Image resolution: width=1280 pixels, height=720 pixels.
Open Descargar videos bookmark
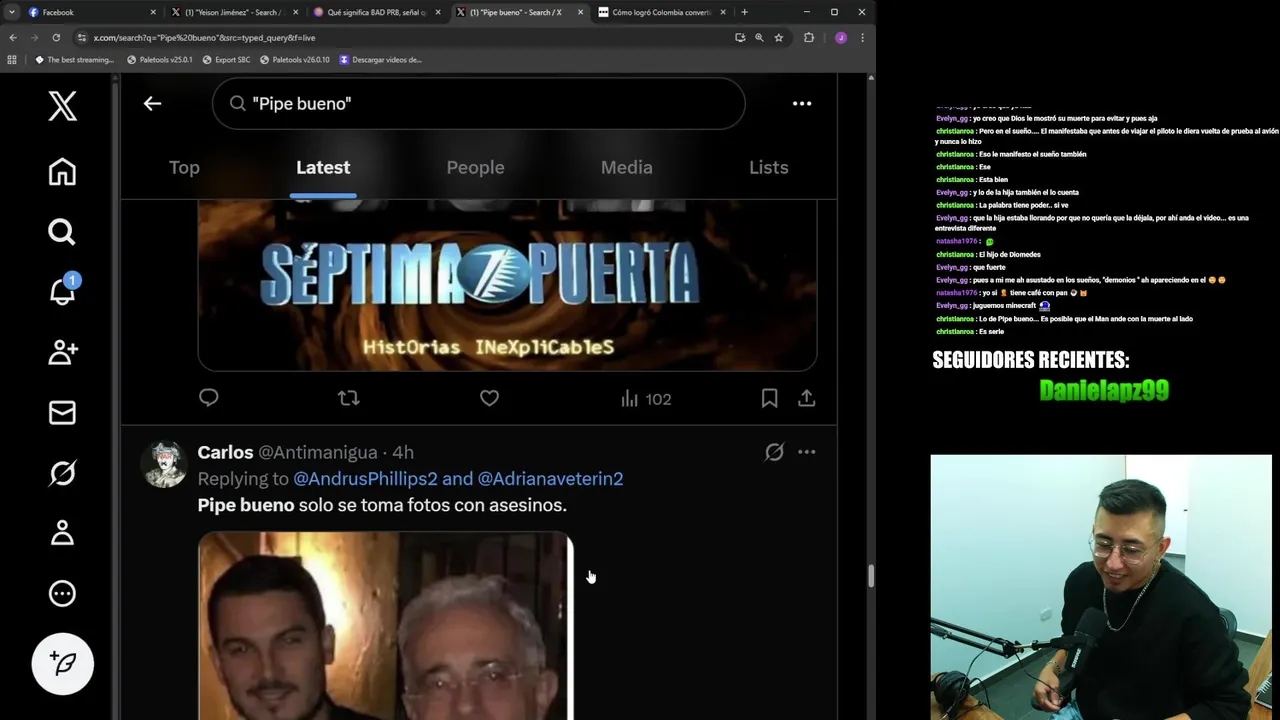381,60
